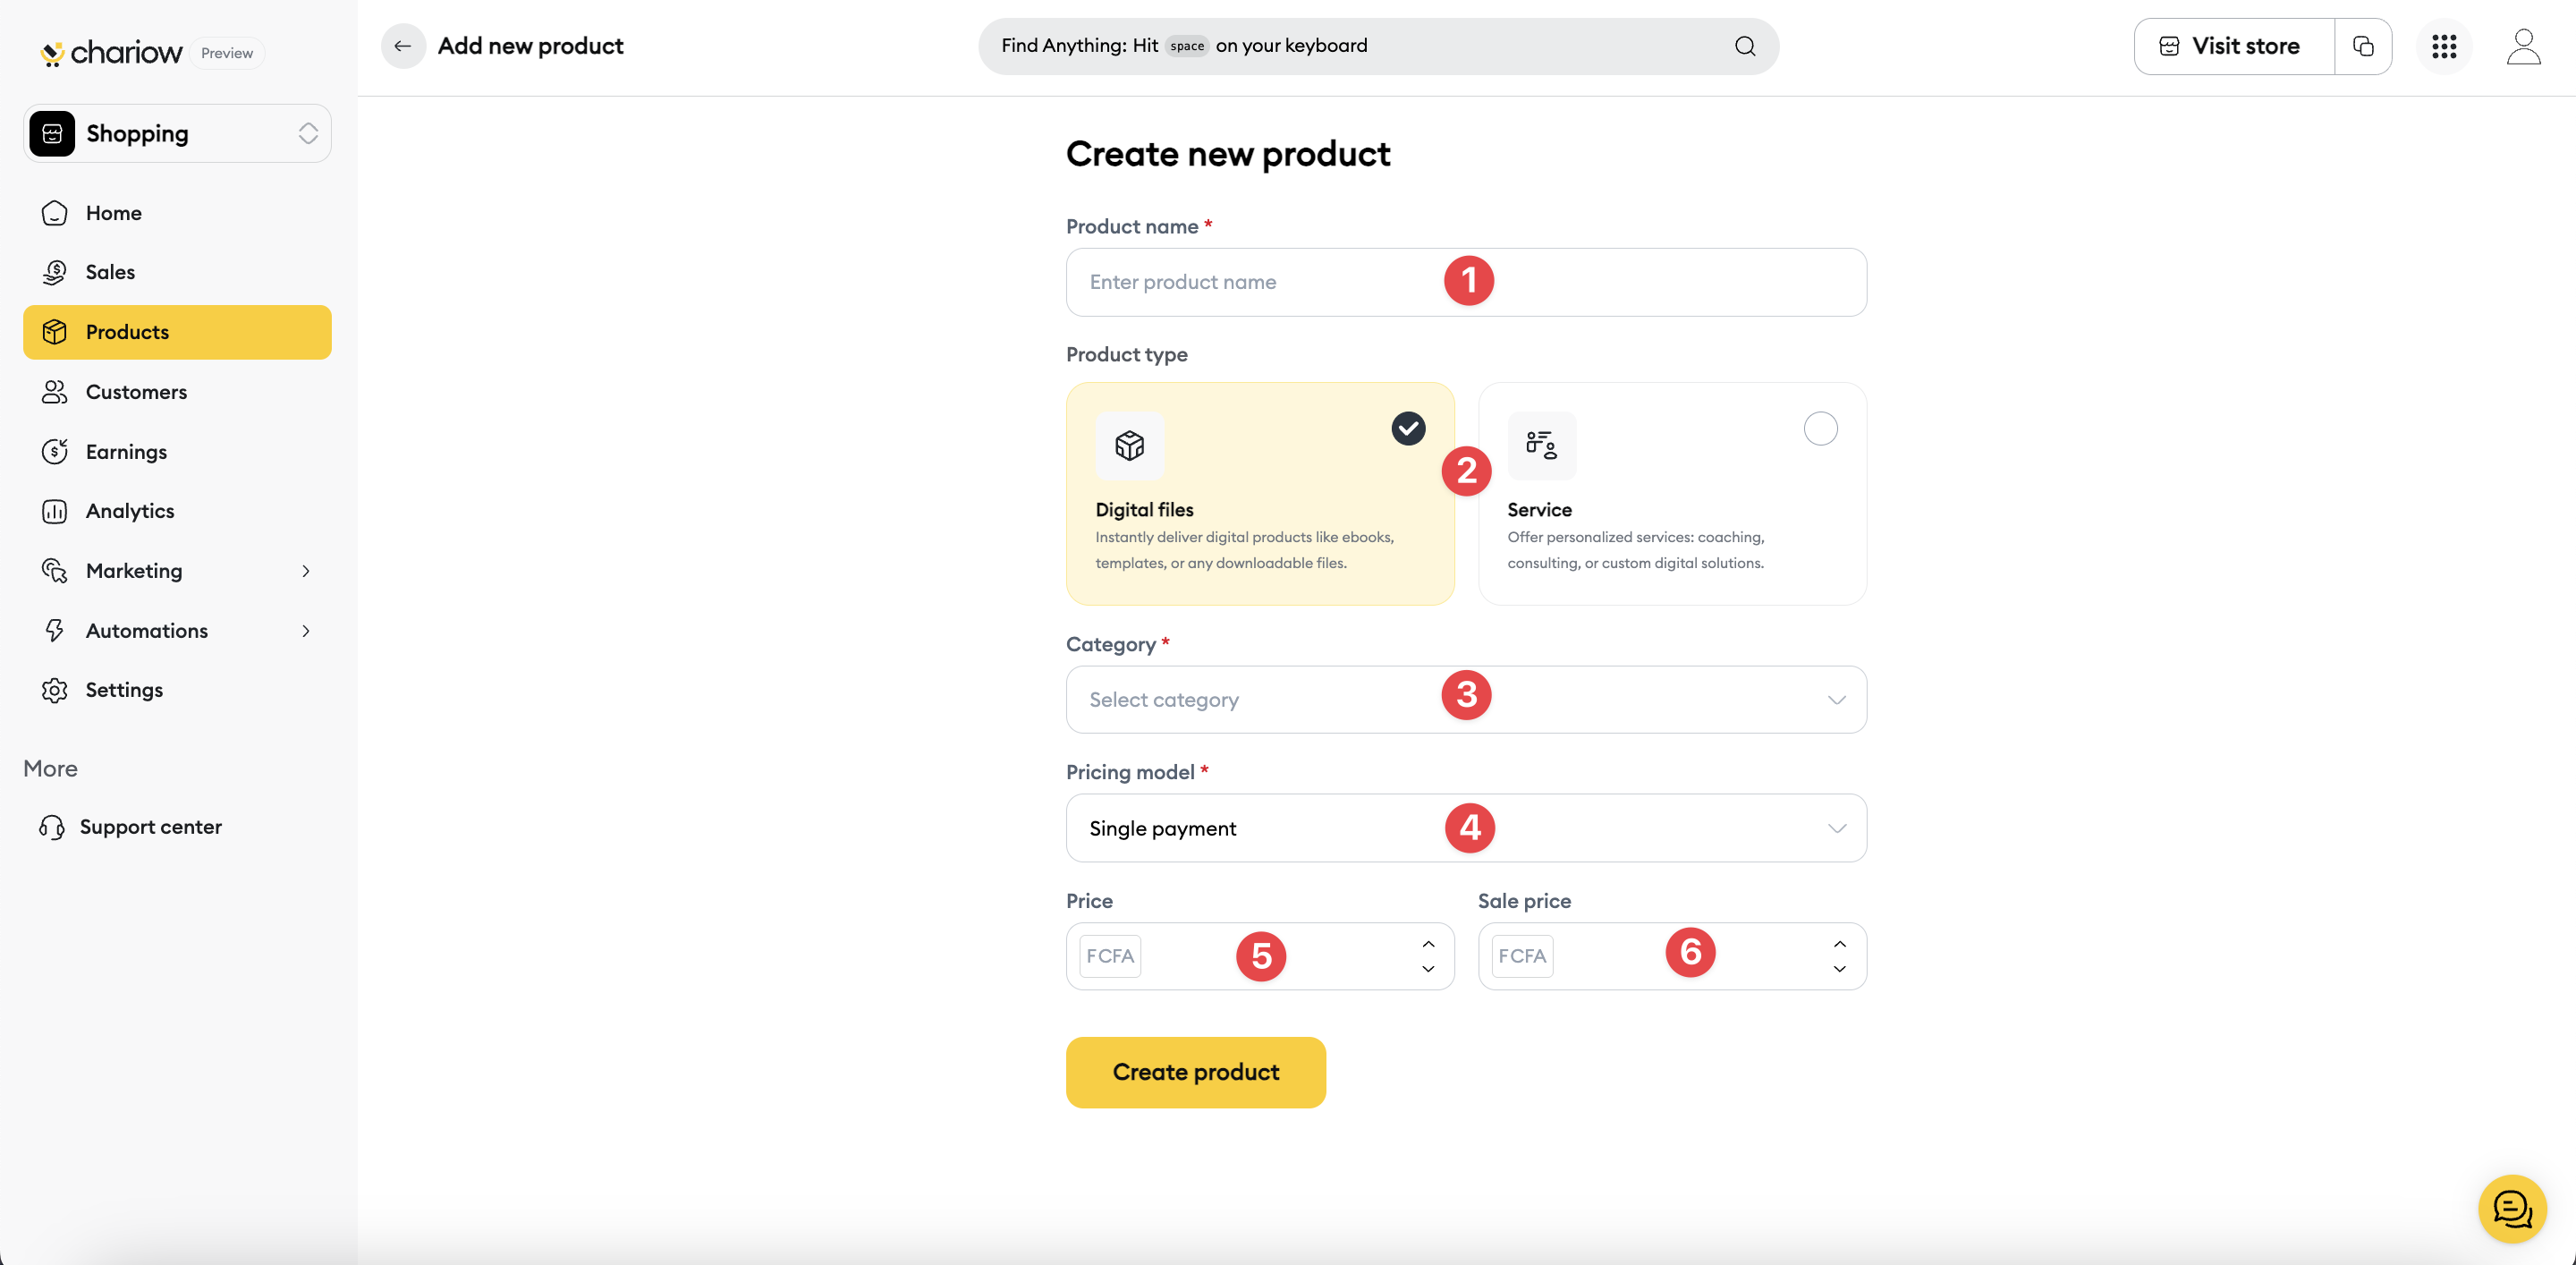Decrease the Sale price stepper down arrow

[1840, 969]
